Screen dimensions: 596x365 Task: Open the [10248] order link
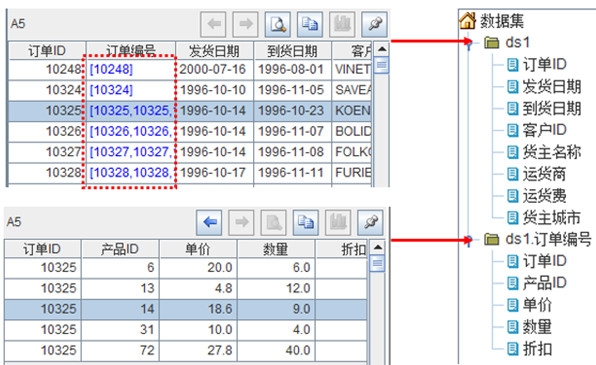(x=111, y=70)
